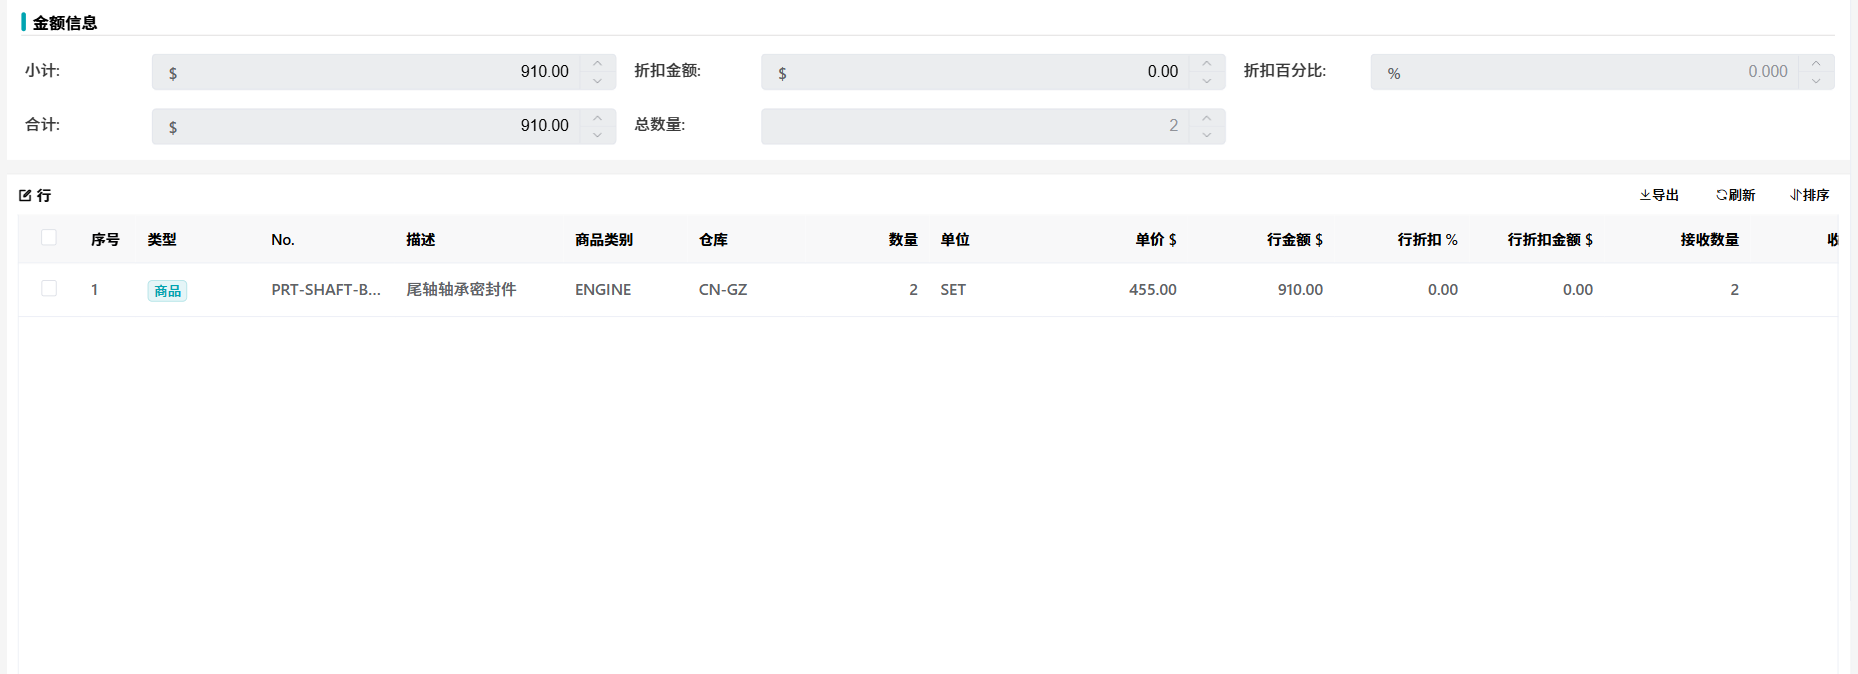Click the 排序 sort icon
The height and width of the screenshot is (674, 1858).
point(1795,195)
